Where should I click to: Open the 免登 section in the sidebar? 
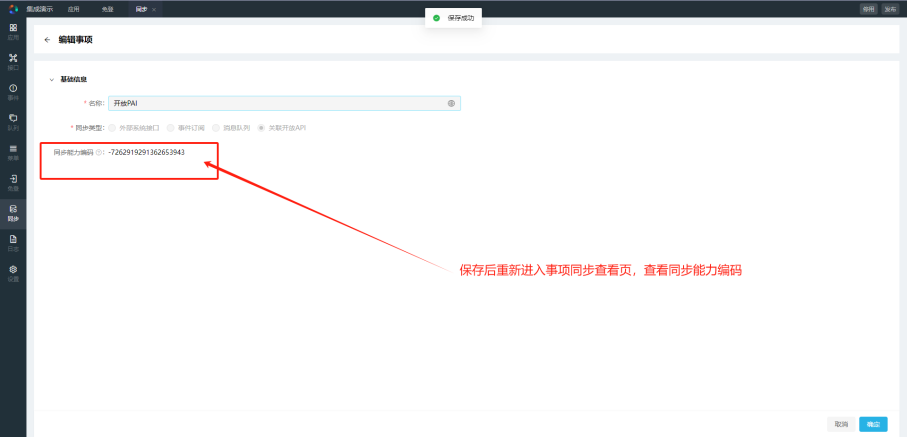point(13,183)
